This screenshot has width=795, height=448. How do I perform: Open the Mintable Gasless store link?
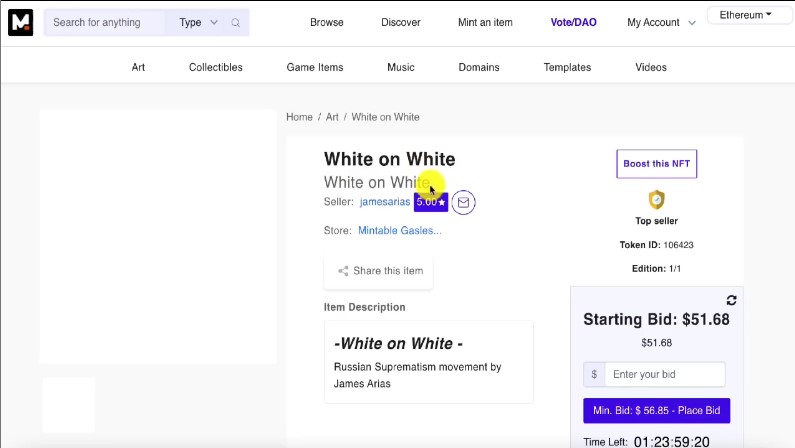click(399, 231)
